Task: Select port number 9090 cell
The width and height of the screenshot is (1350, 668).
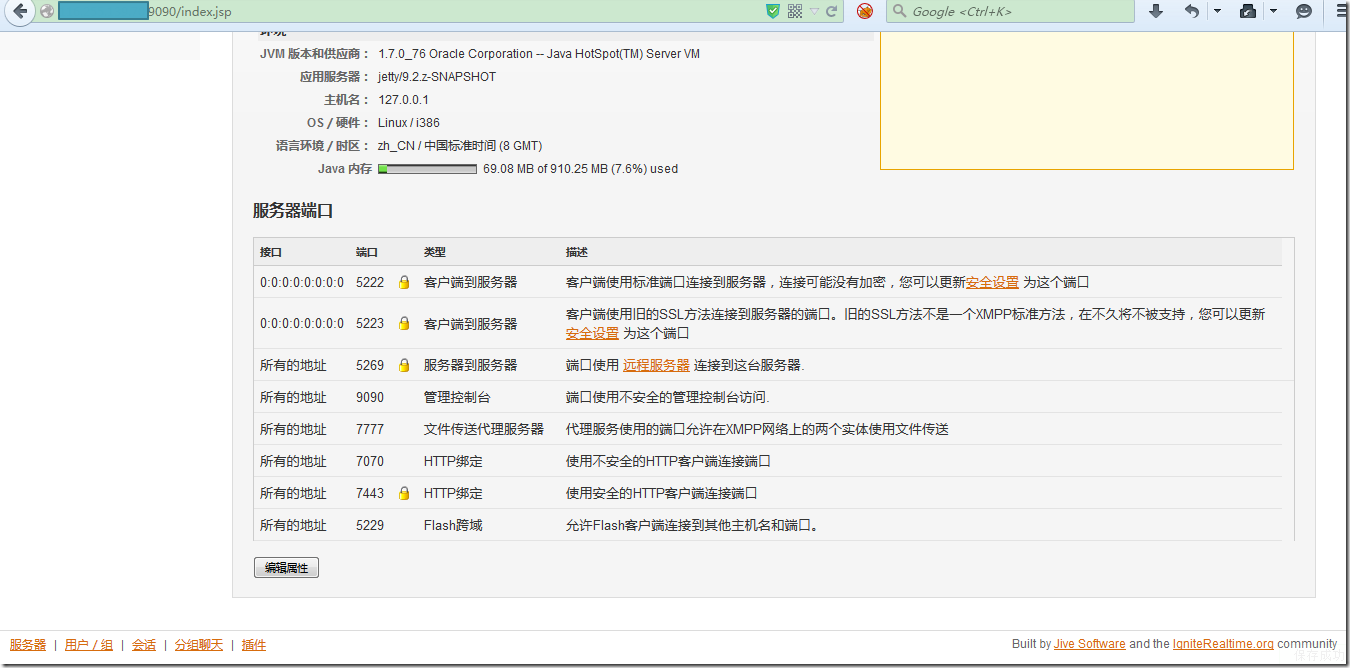Action: tap(370, 397)
